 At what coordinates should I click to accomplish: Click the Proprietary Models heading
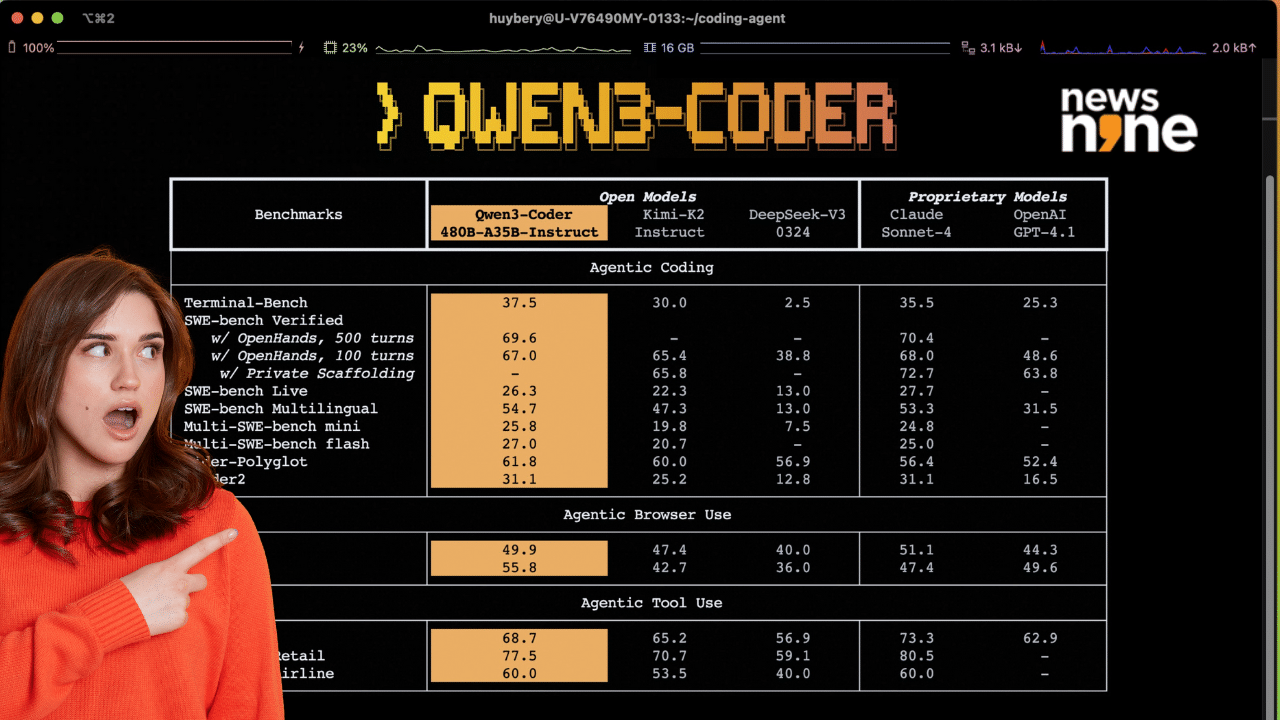click(x=987, y=196)
